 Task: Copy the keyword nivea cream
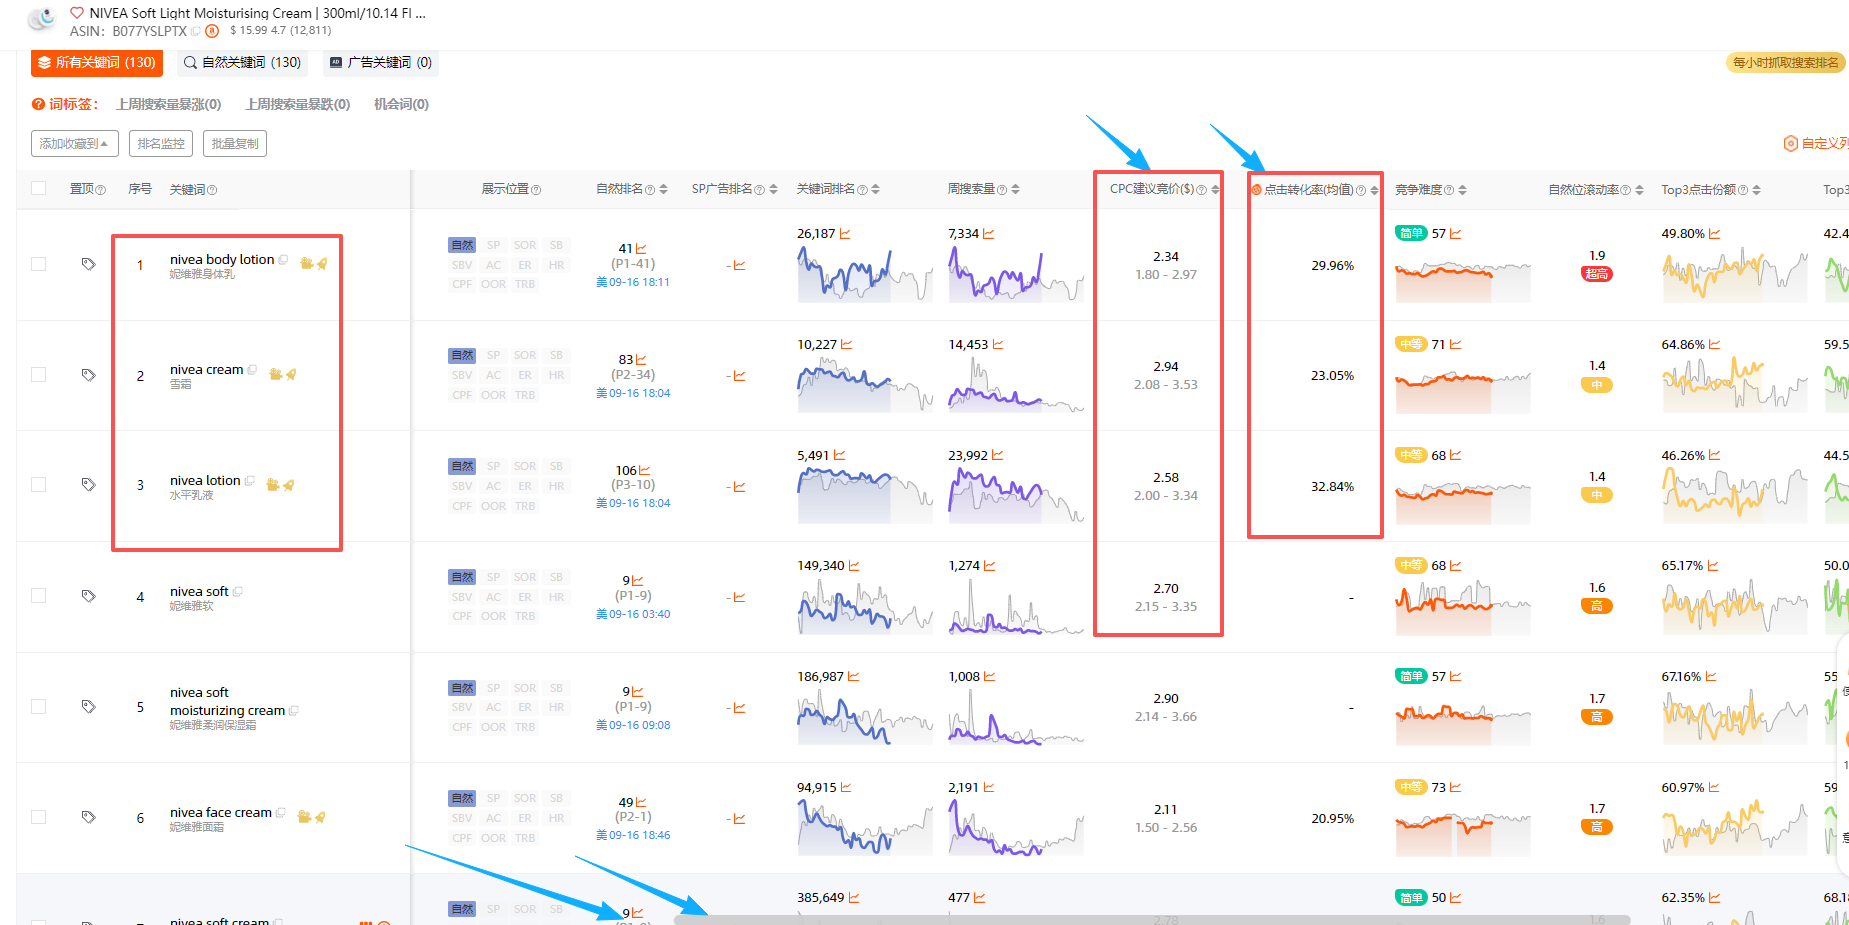point(252,370)
